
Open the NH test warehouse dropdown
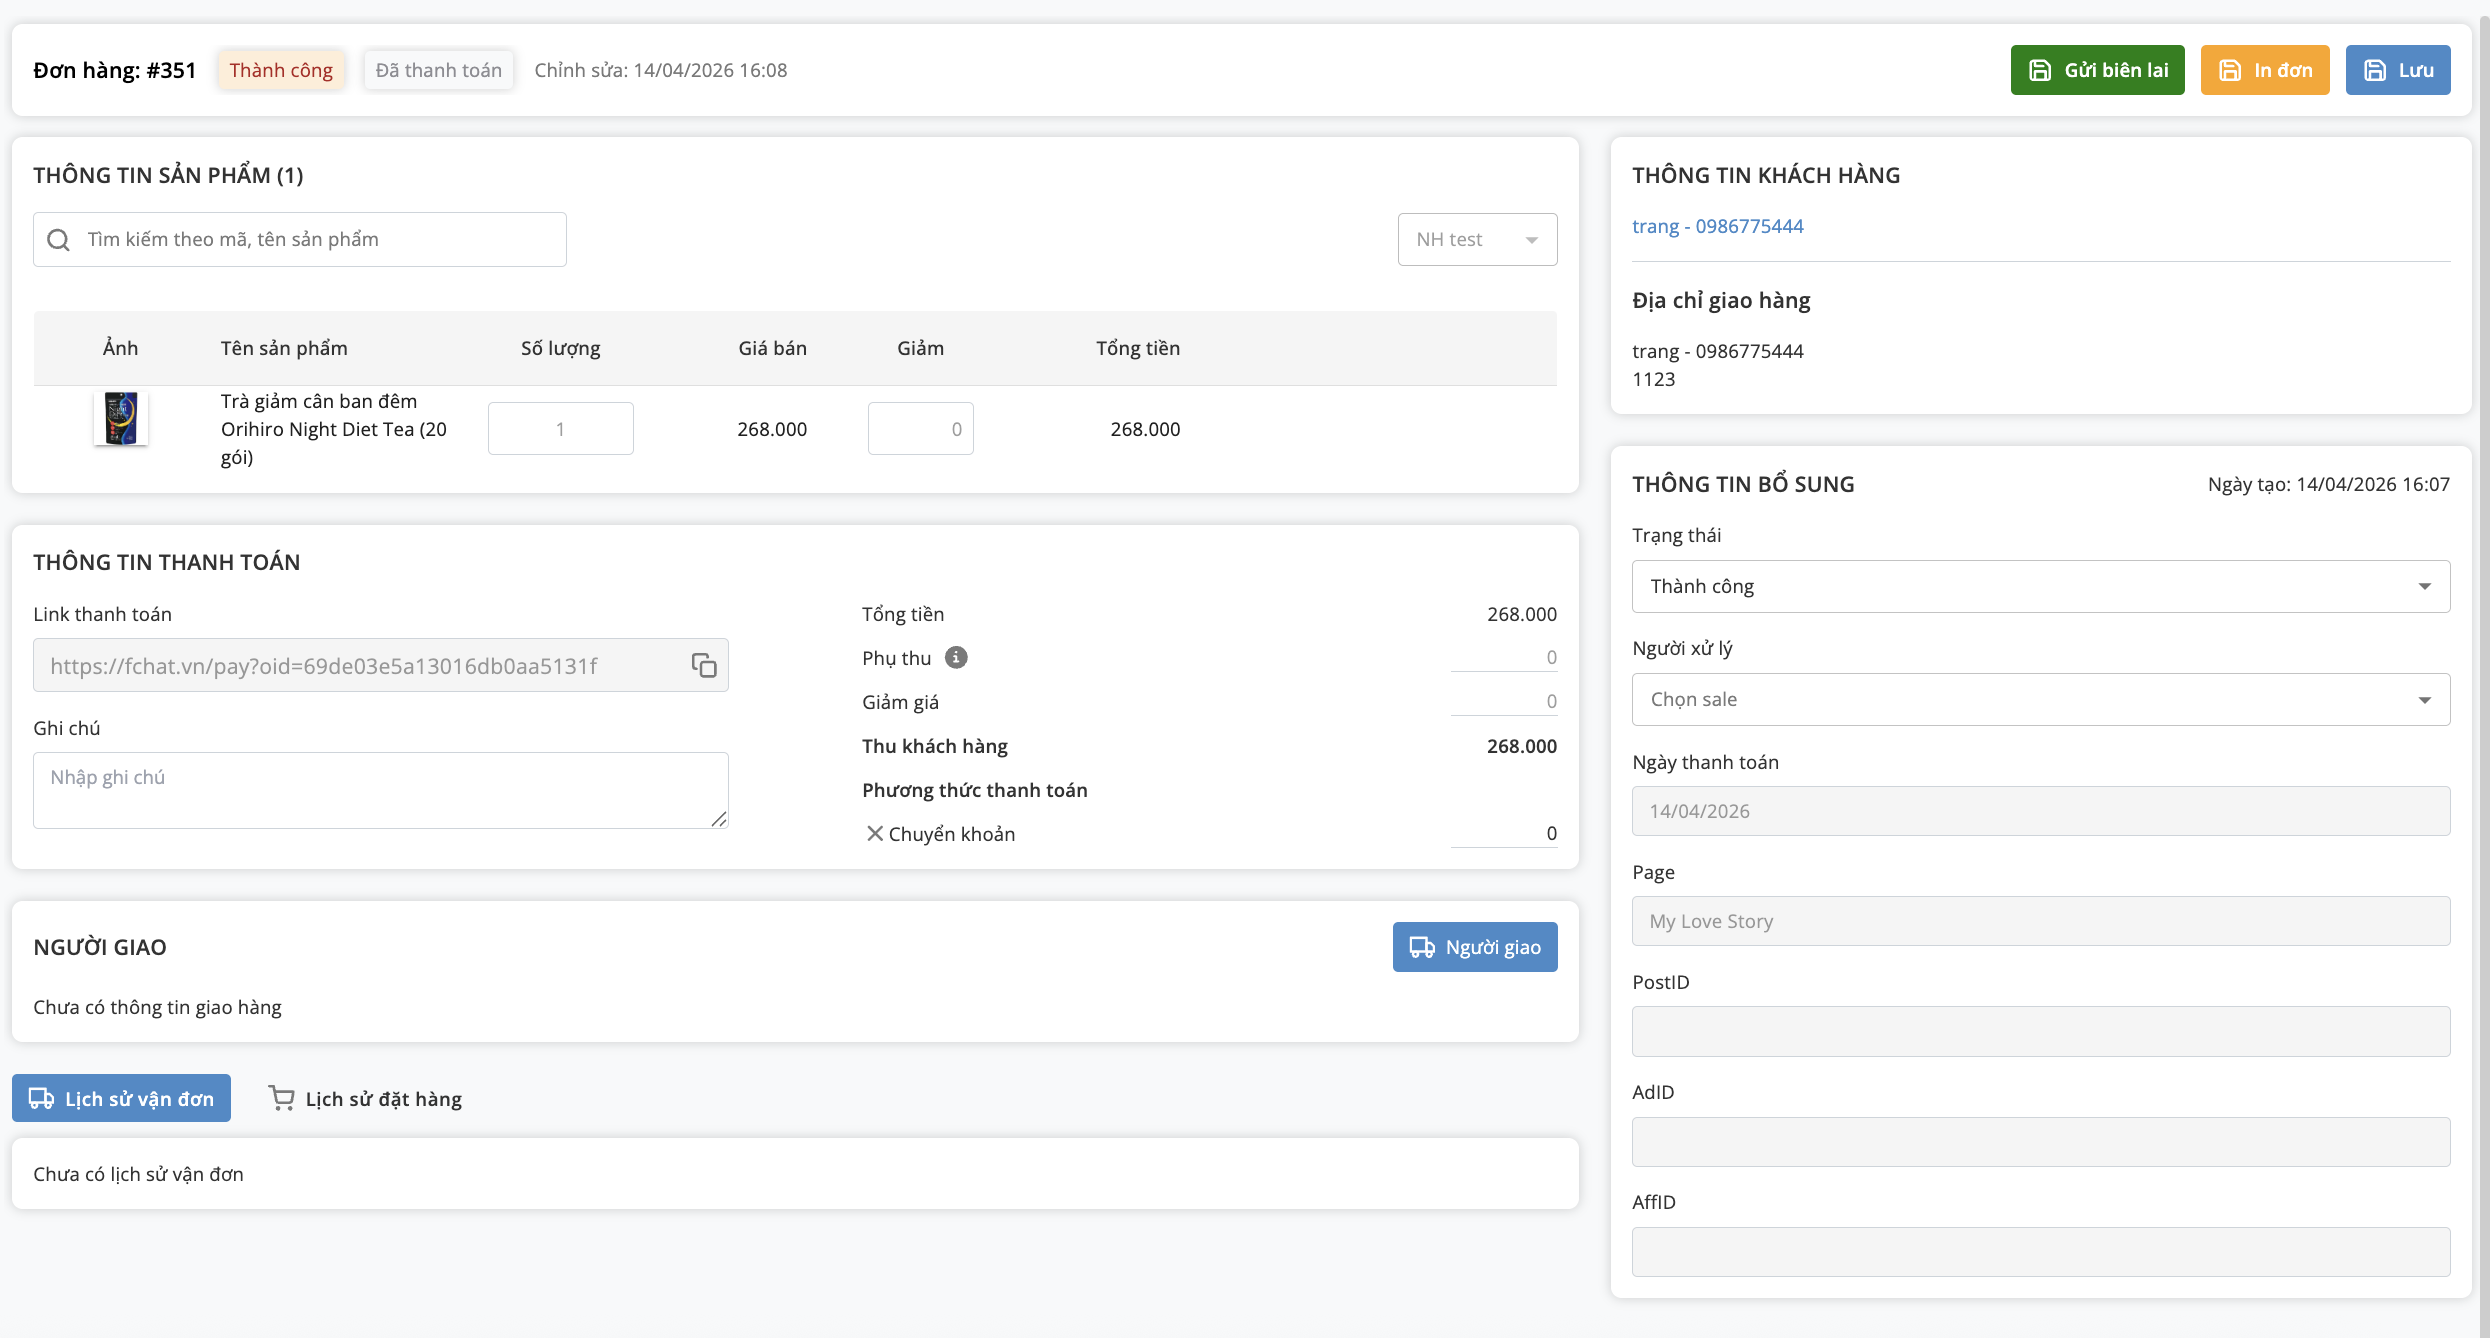pos(1476,239)
